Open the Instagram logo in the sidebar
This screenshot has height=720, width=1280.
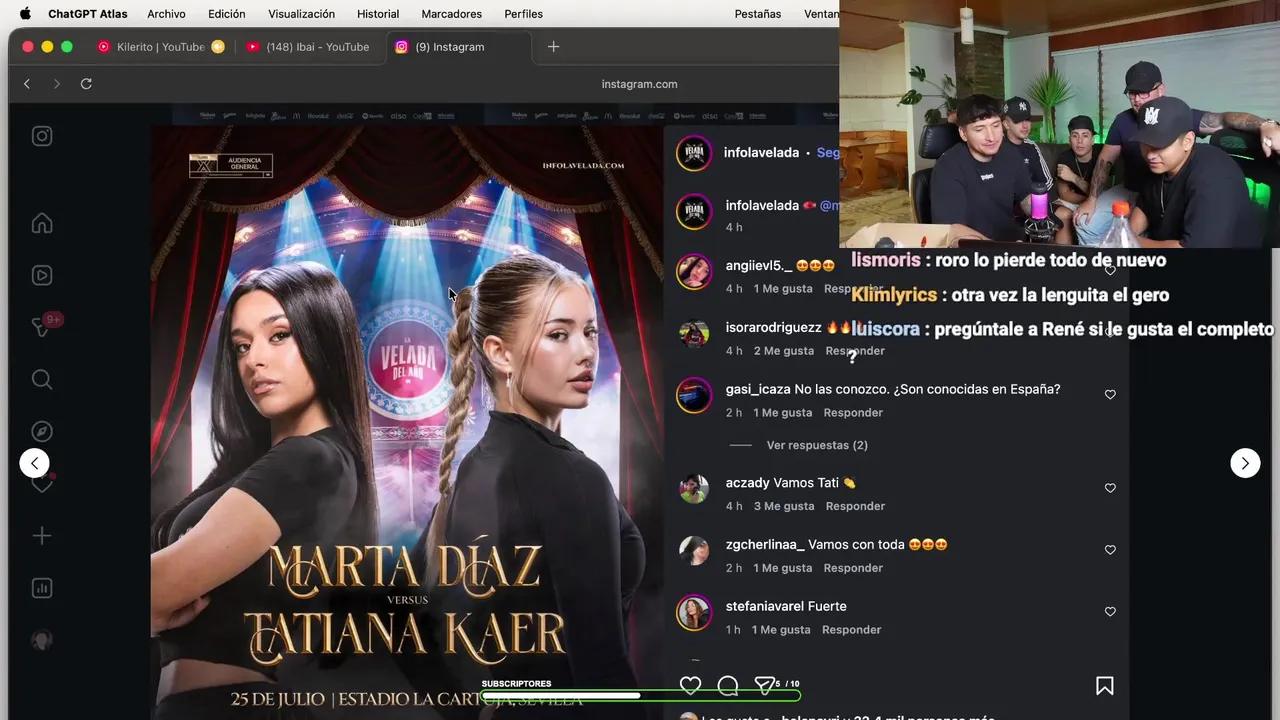(x=42, y=136)
